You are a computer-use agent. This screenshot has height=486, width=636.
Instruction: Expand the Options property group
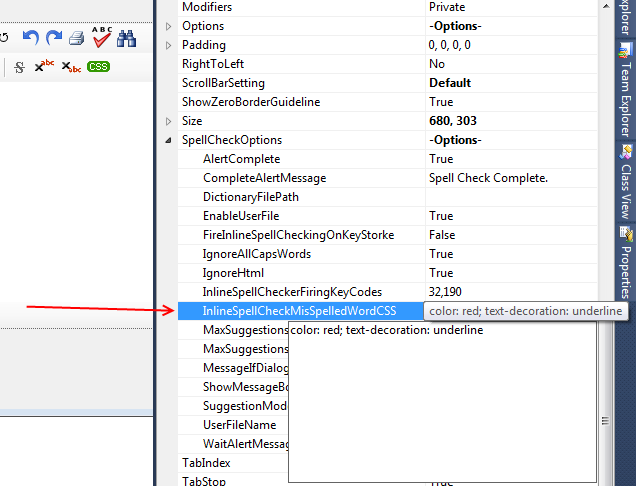(x=168, y=26)
